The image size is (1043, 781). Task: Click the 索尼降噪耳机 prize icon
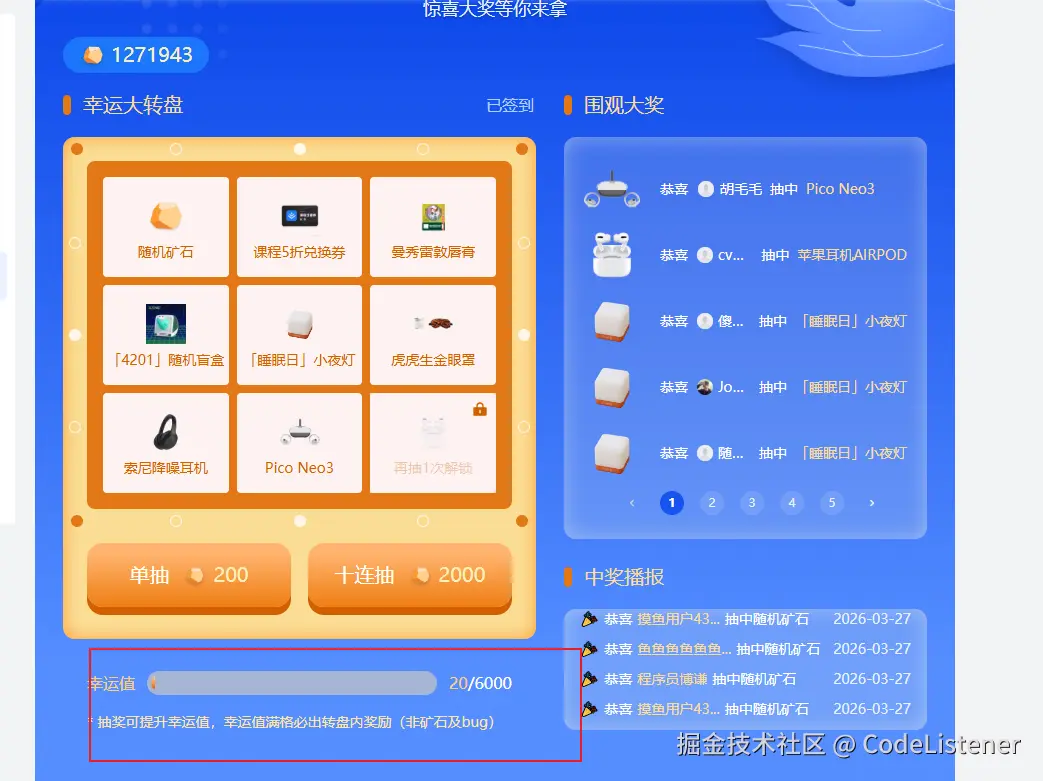(x=165, y=443)
